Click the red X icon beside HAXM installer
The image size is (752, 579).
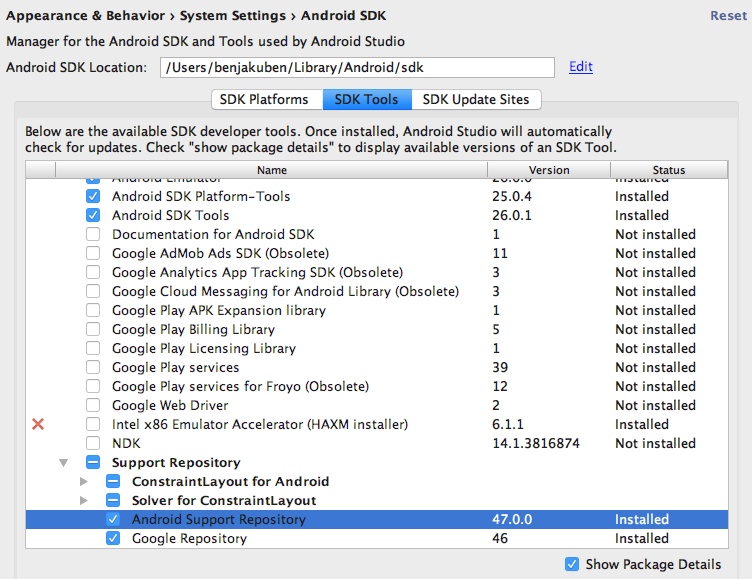pyautogui.click(x=38, y=424)
